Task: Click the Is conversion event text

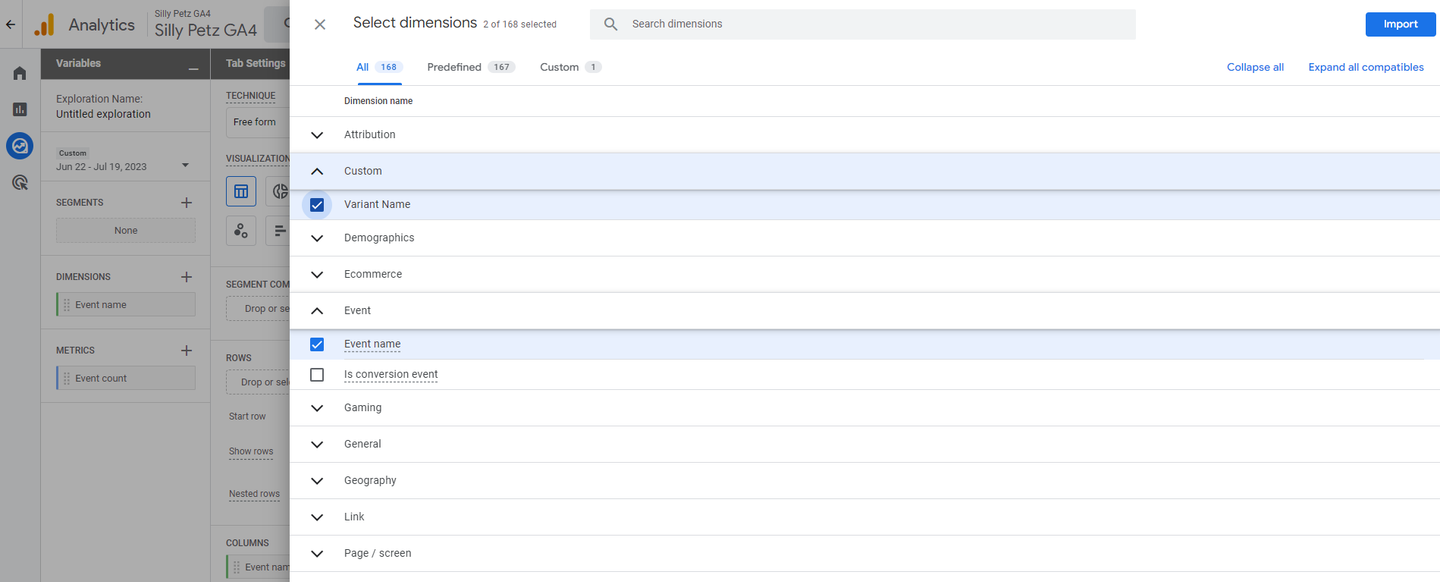Action: pyautogui.click(x=391, y=374)
